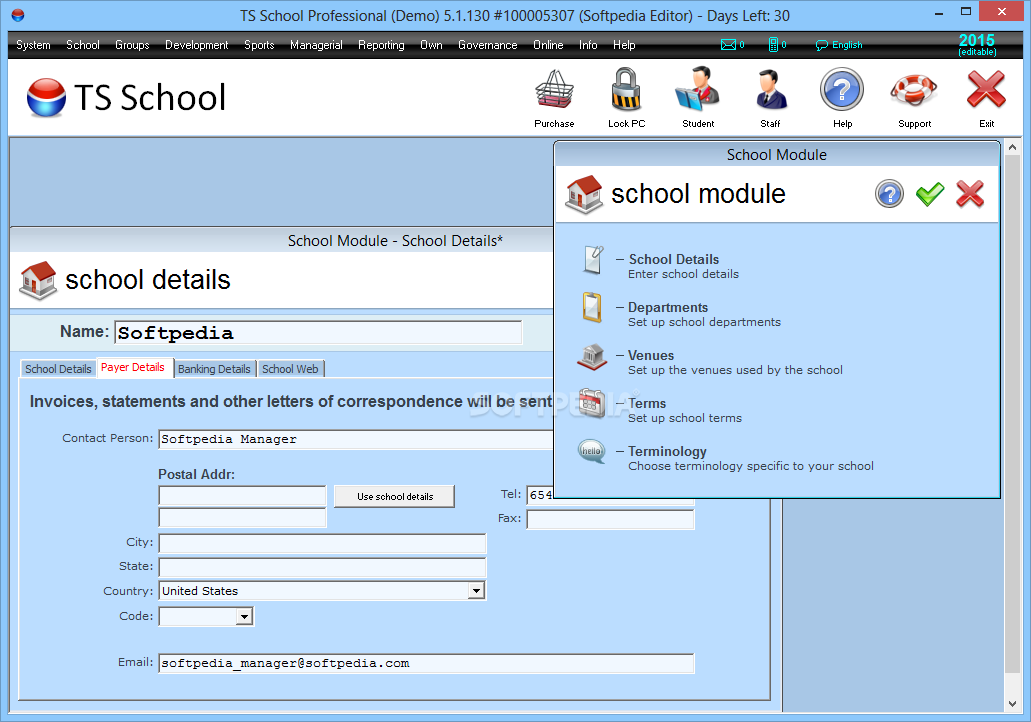
Task: Open the Governance menu
Action: 487,45
